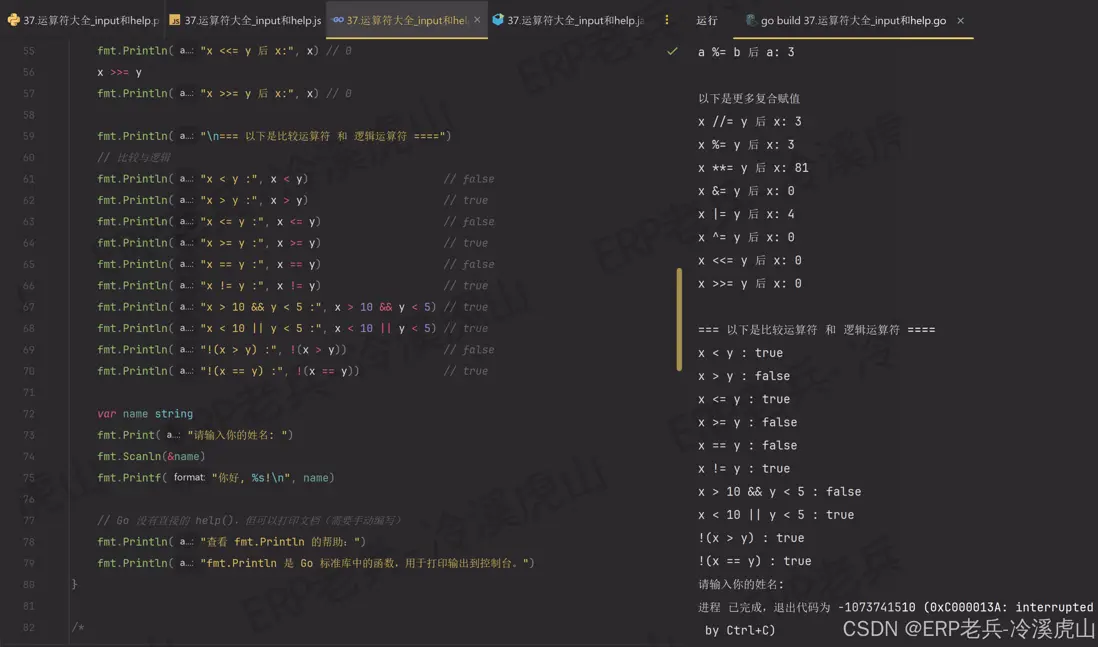
Task: Click the go build gopher icon in run tab
Action: pos(751,20)
